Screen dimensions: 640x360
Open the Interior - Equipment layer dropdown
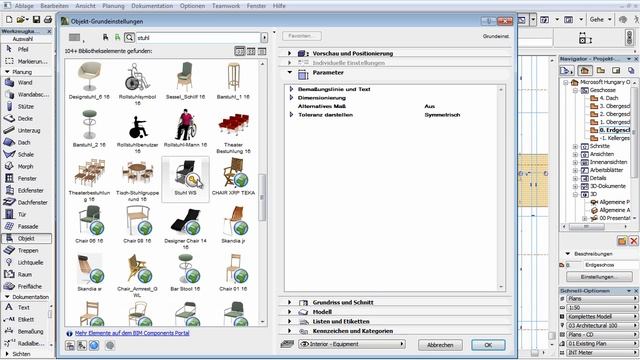click(351, 344)
